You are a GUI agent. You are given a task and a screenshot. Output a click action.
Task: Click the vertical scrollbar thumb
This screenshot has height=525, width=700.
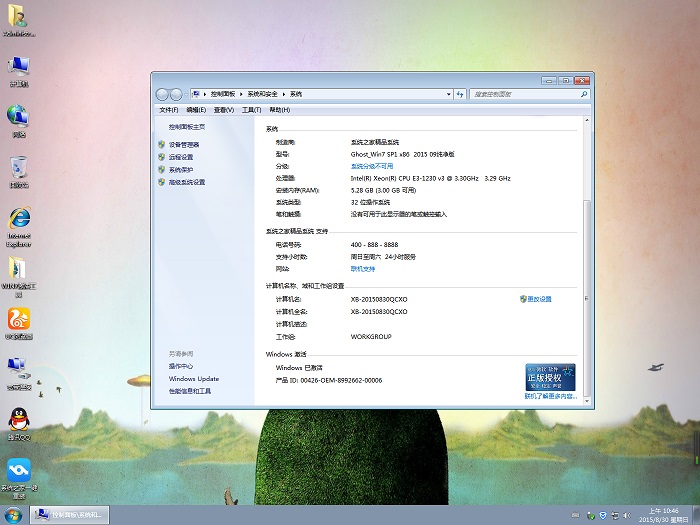[587, 298]
